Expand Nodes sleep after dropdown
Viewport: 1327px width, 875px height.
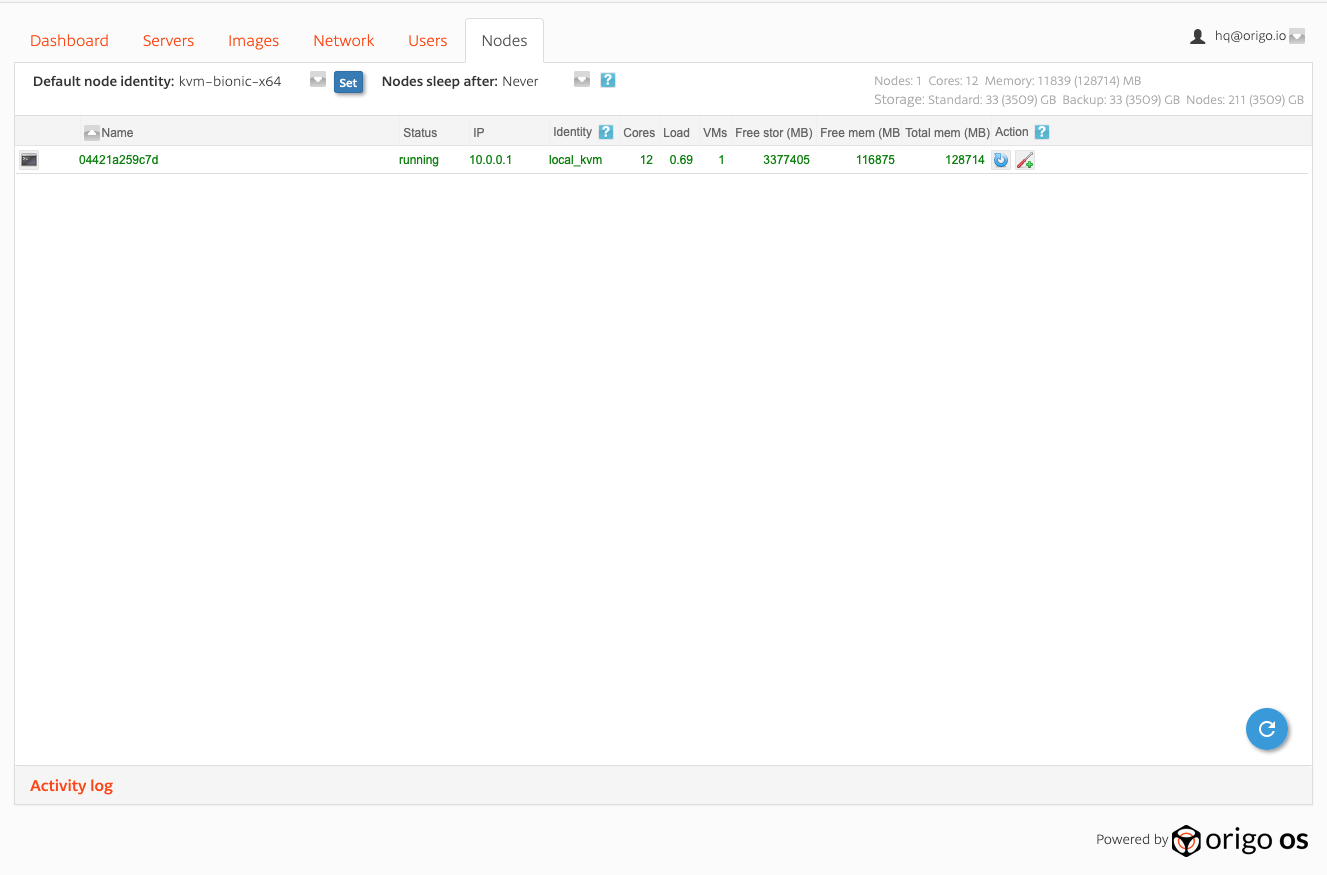(582, 80)
